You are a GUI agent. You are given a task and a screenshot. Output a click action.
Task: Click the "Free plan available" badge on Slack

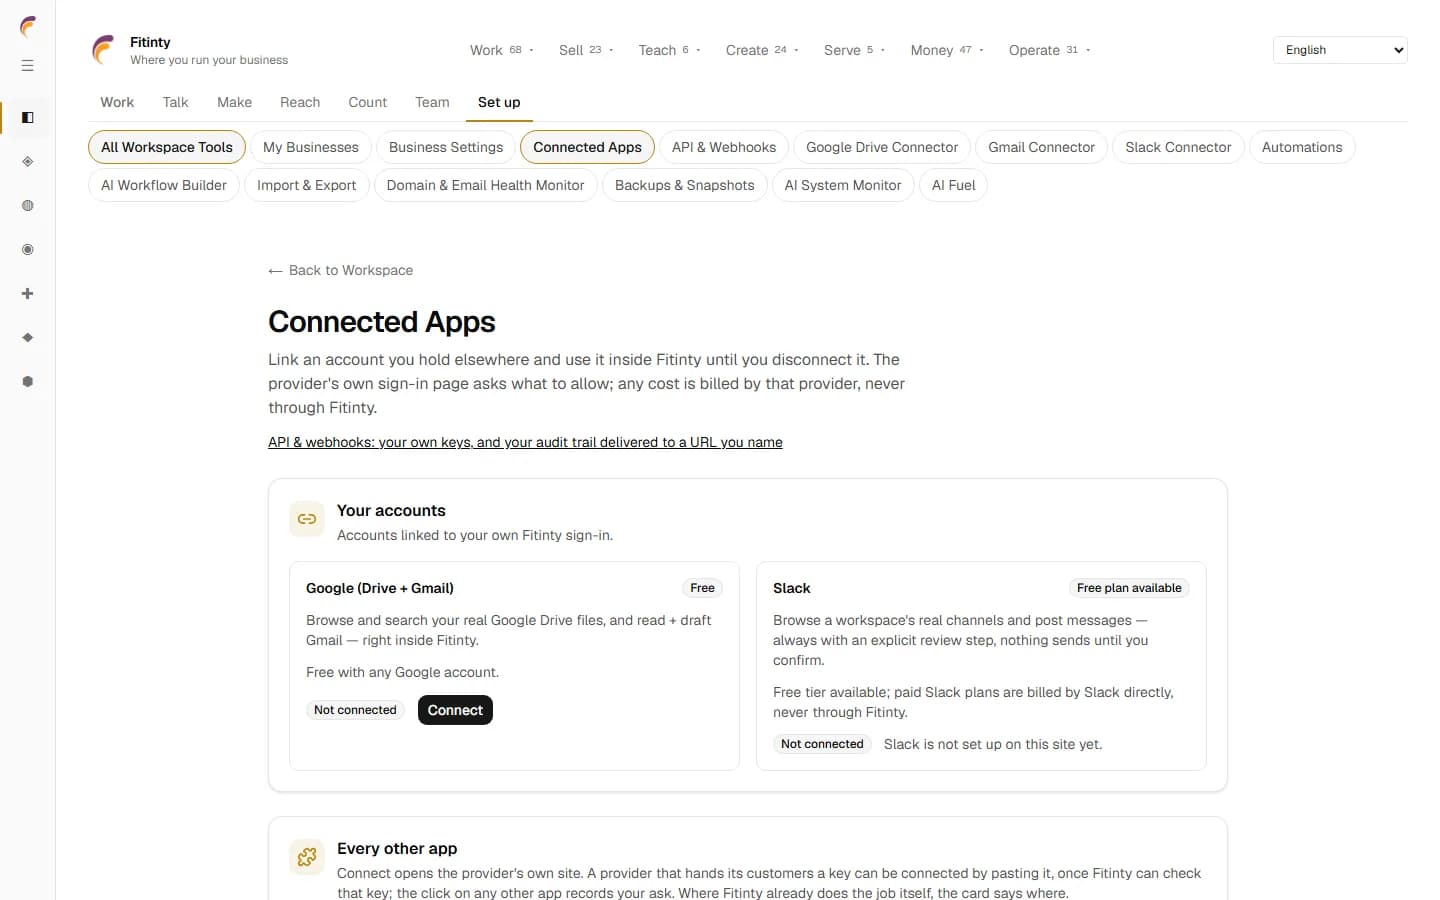(1129, 588)
